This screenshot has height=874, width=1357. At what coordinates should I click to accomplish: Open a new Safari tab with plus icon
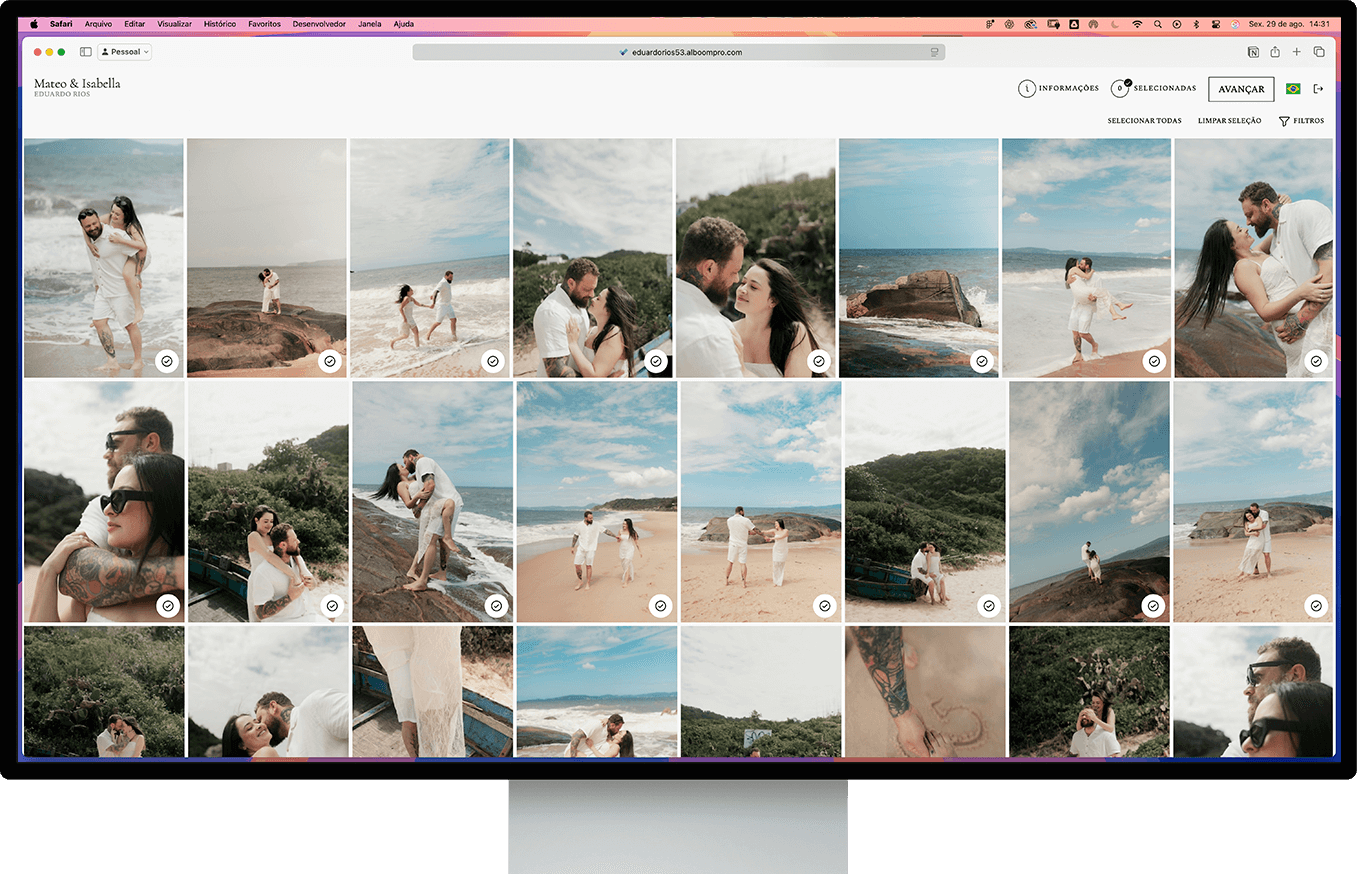tap(1297, 52)
